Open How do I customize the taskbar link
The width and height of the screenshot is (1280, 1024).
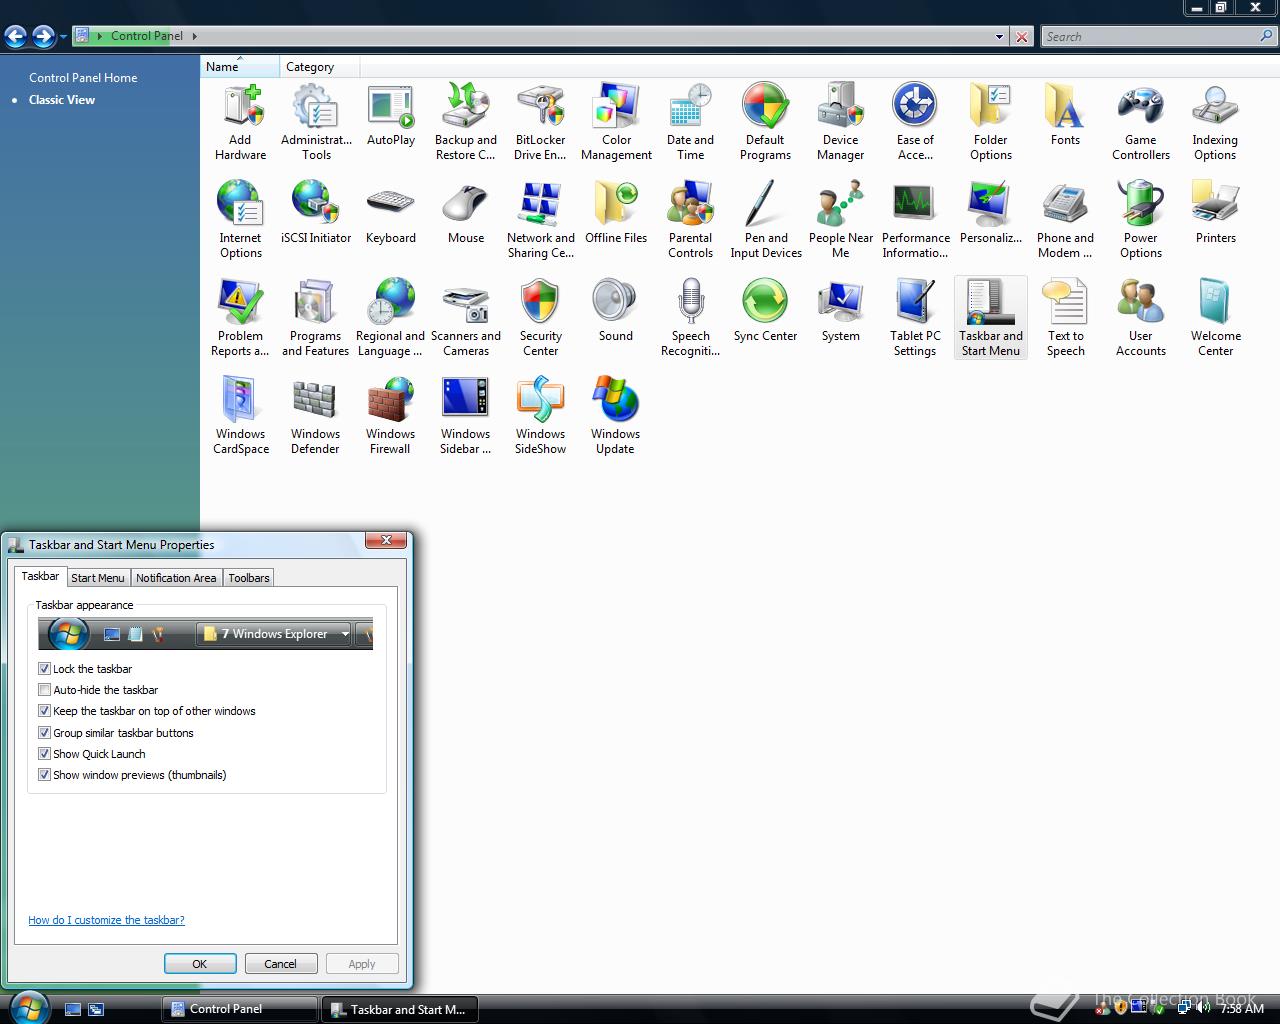tap(106, 920)
